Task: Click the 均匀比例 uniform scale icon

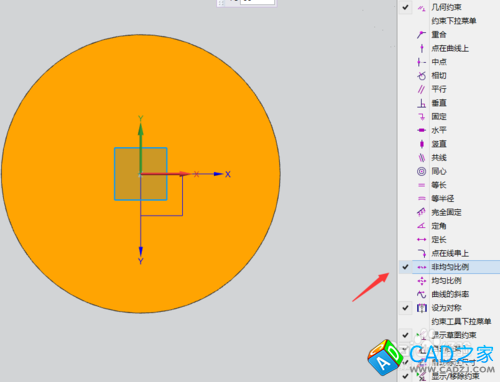Action: click(421, 281)
